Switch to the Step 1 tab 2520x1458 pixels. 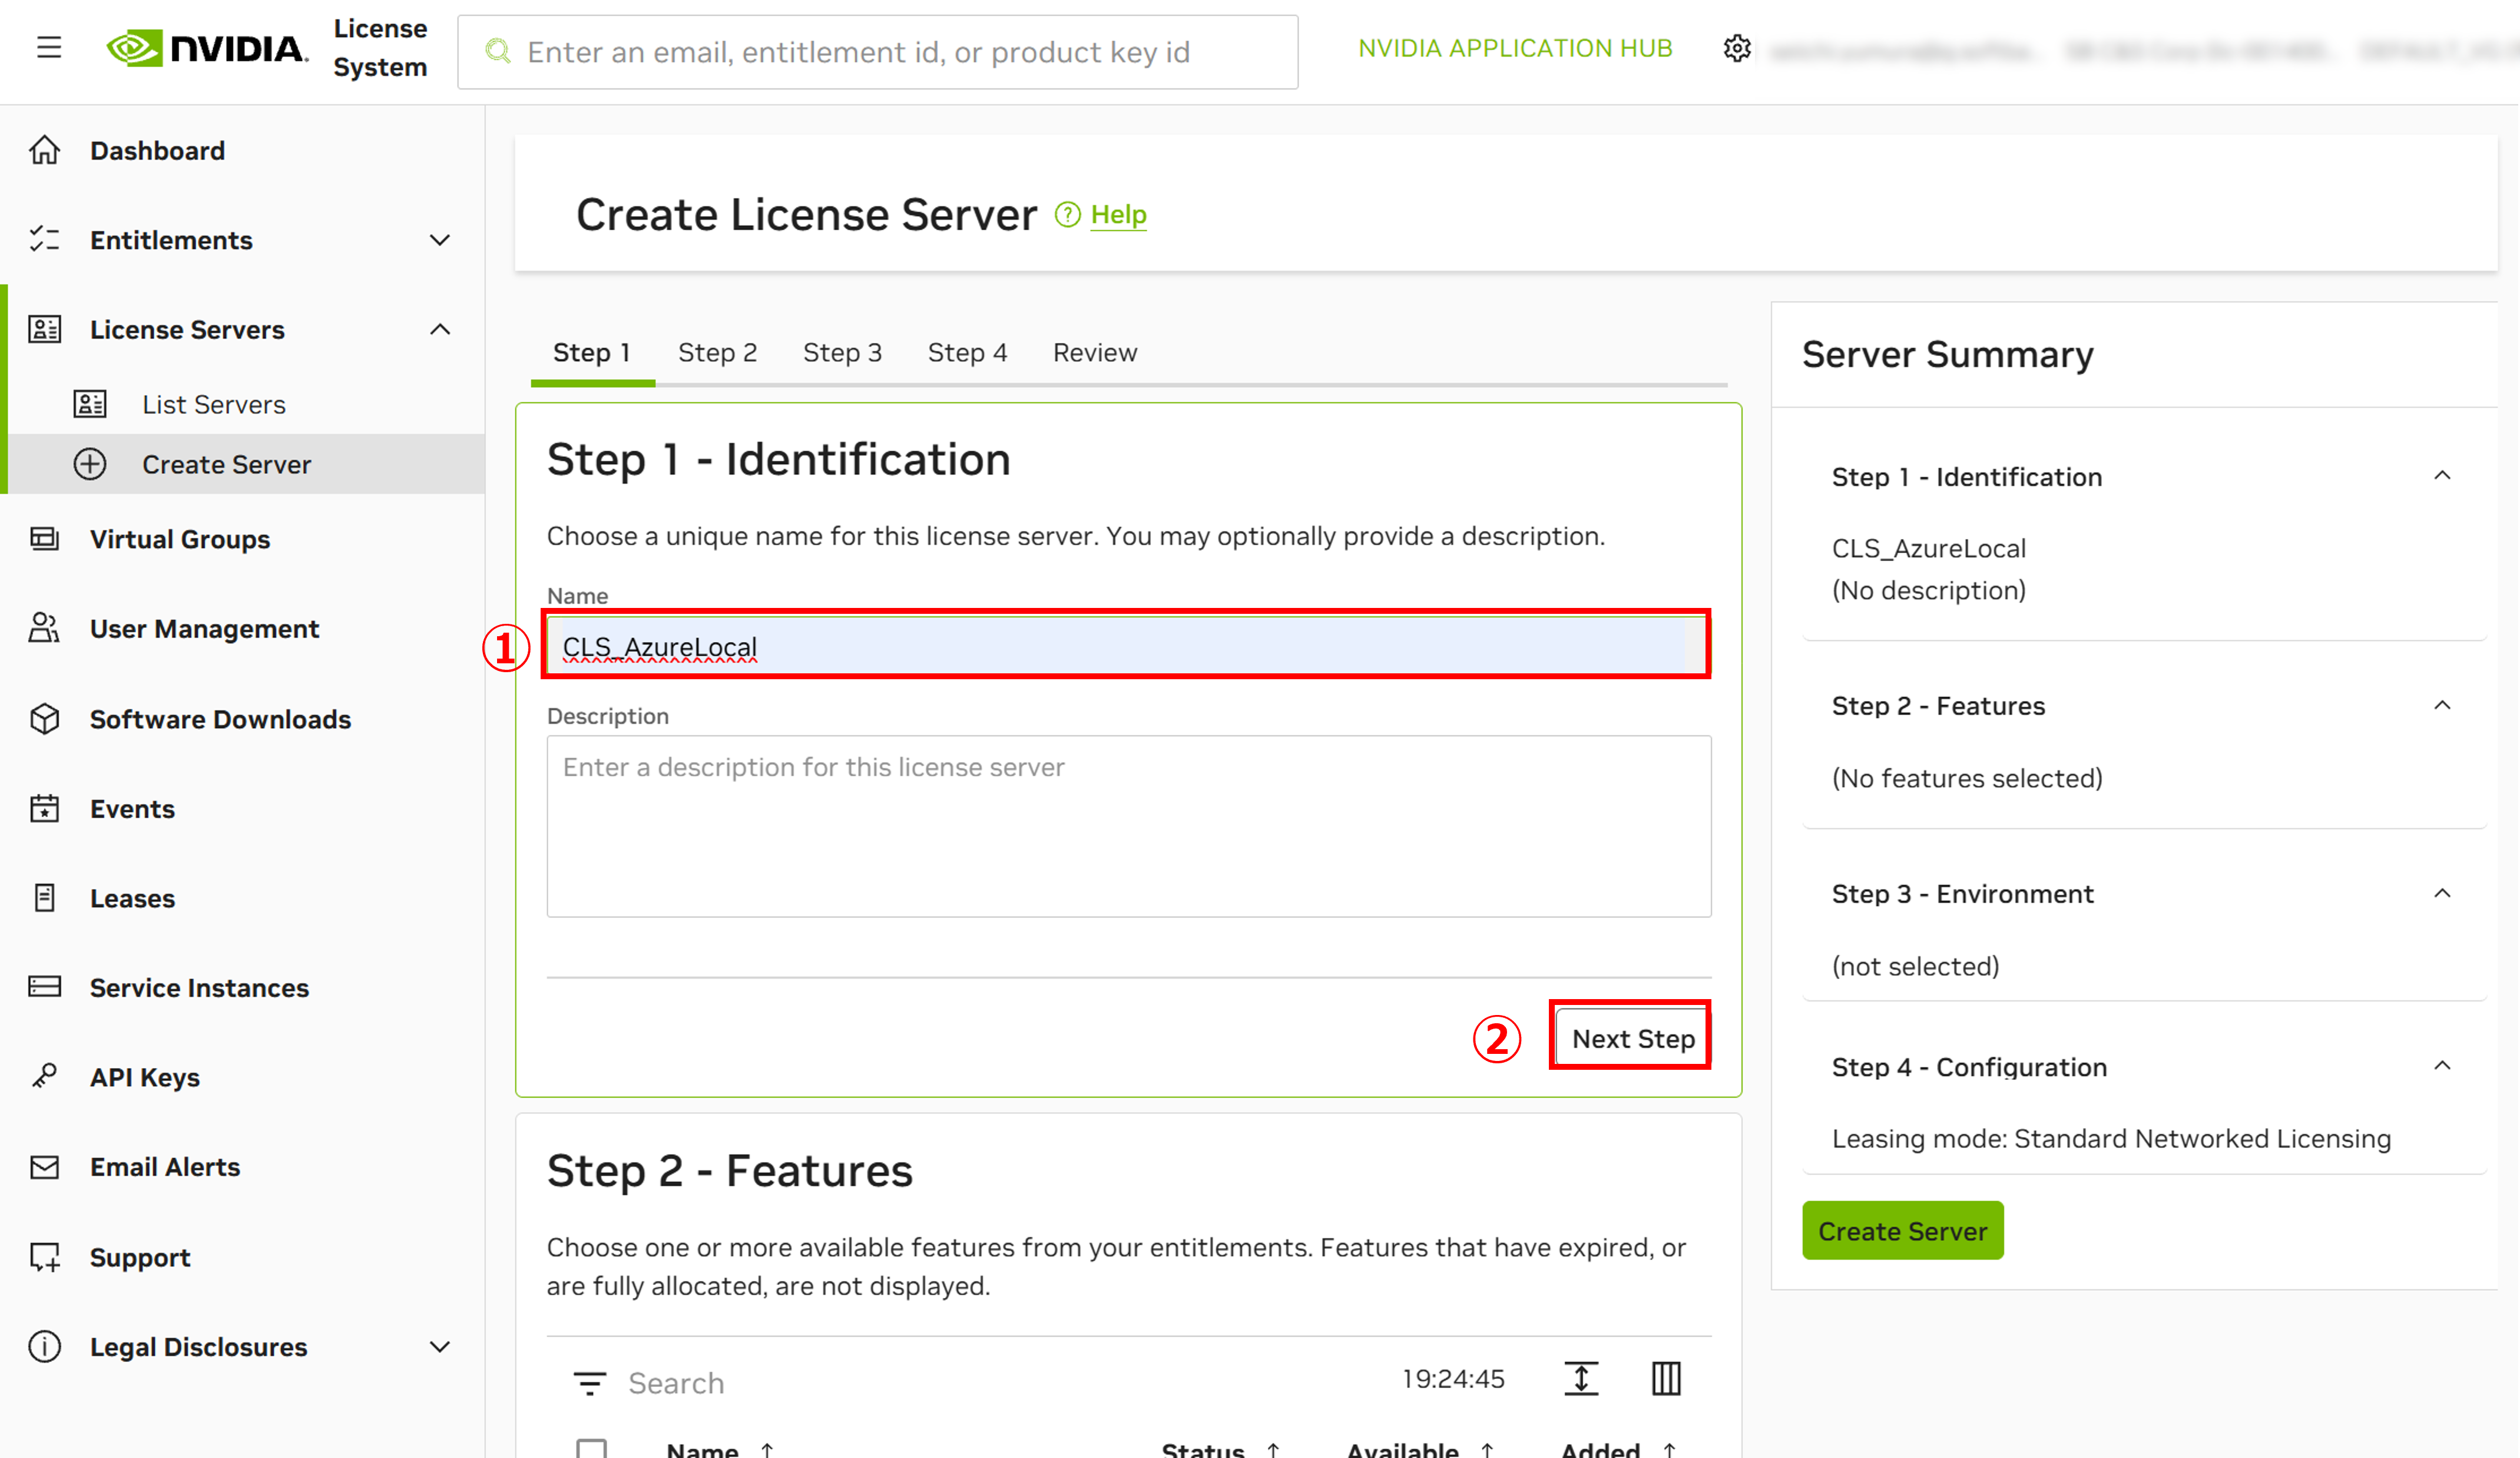pos(592,353)
